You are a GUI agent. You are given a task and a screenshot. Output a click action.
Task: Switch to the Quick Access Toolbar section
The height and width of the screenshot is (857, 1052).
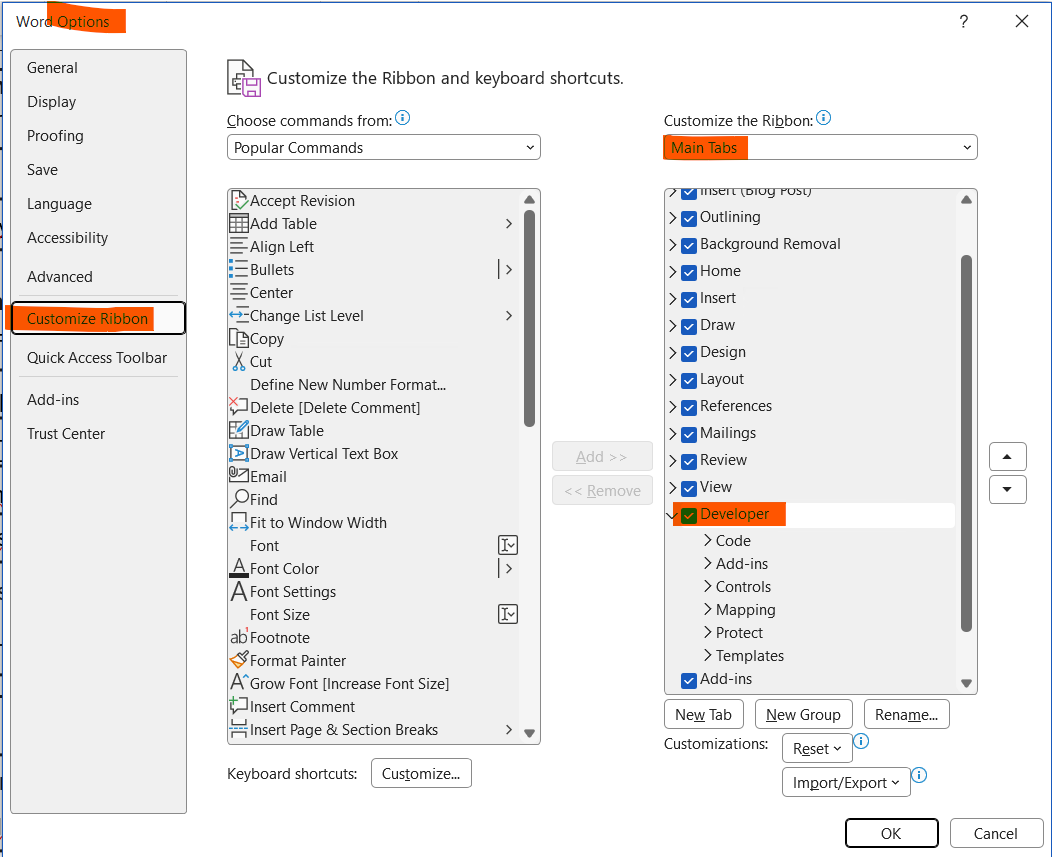click(98, 357)
